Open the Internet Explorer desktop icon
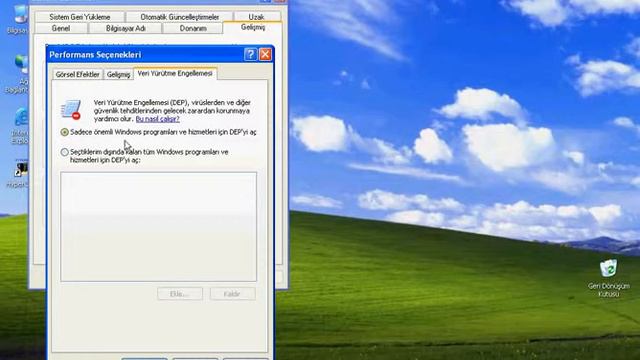640x360 pixels. coord(19,126)
